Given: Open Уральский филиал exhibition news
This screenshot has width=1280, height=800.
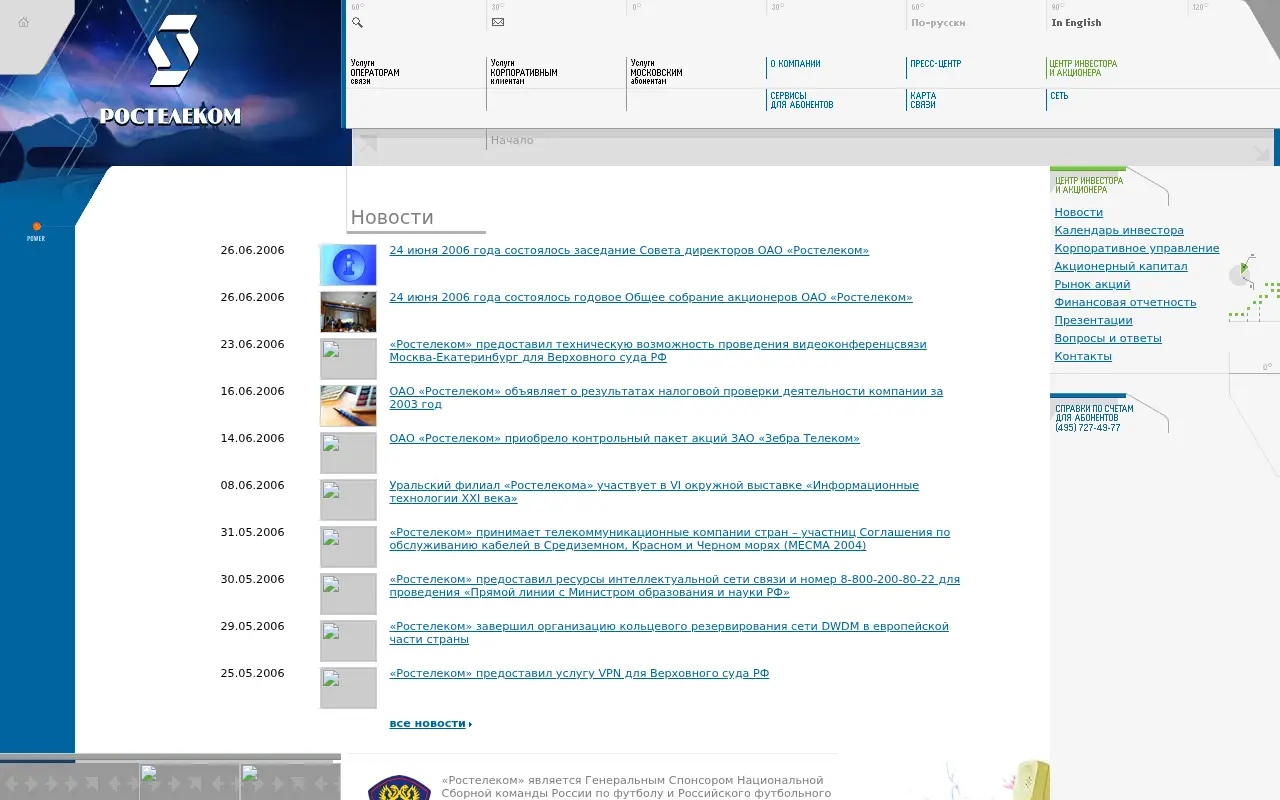Looking at the screenshot, I should coord(654,491).
